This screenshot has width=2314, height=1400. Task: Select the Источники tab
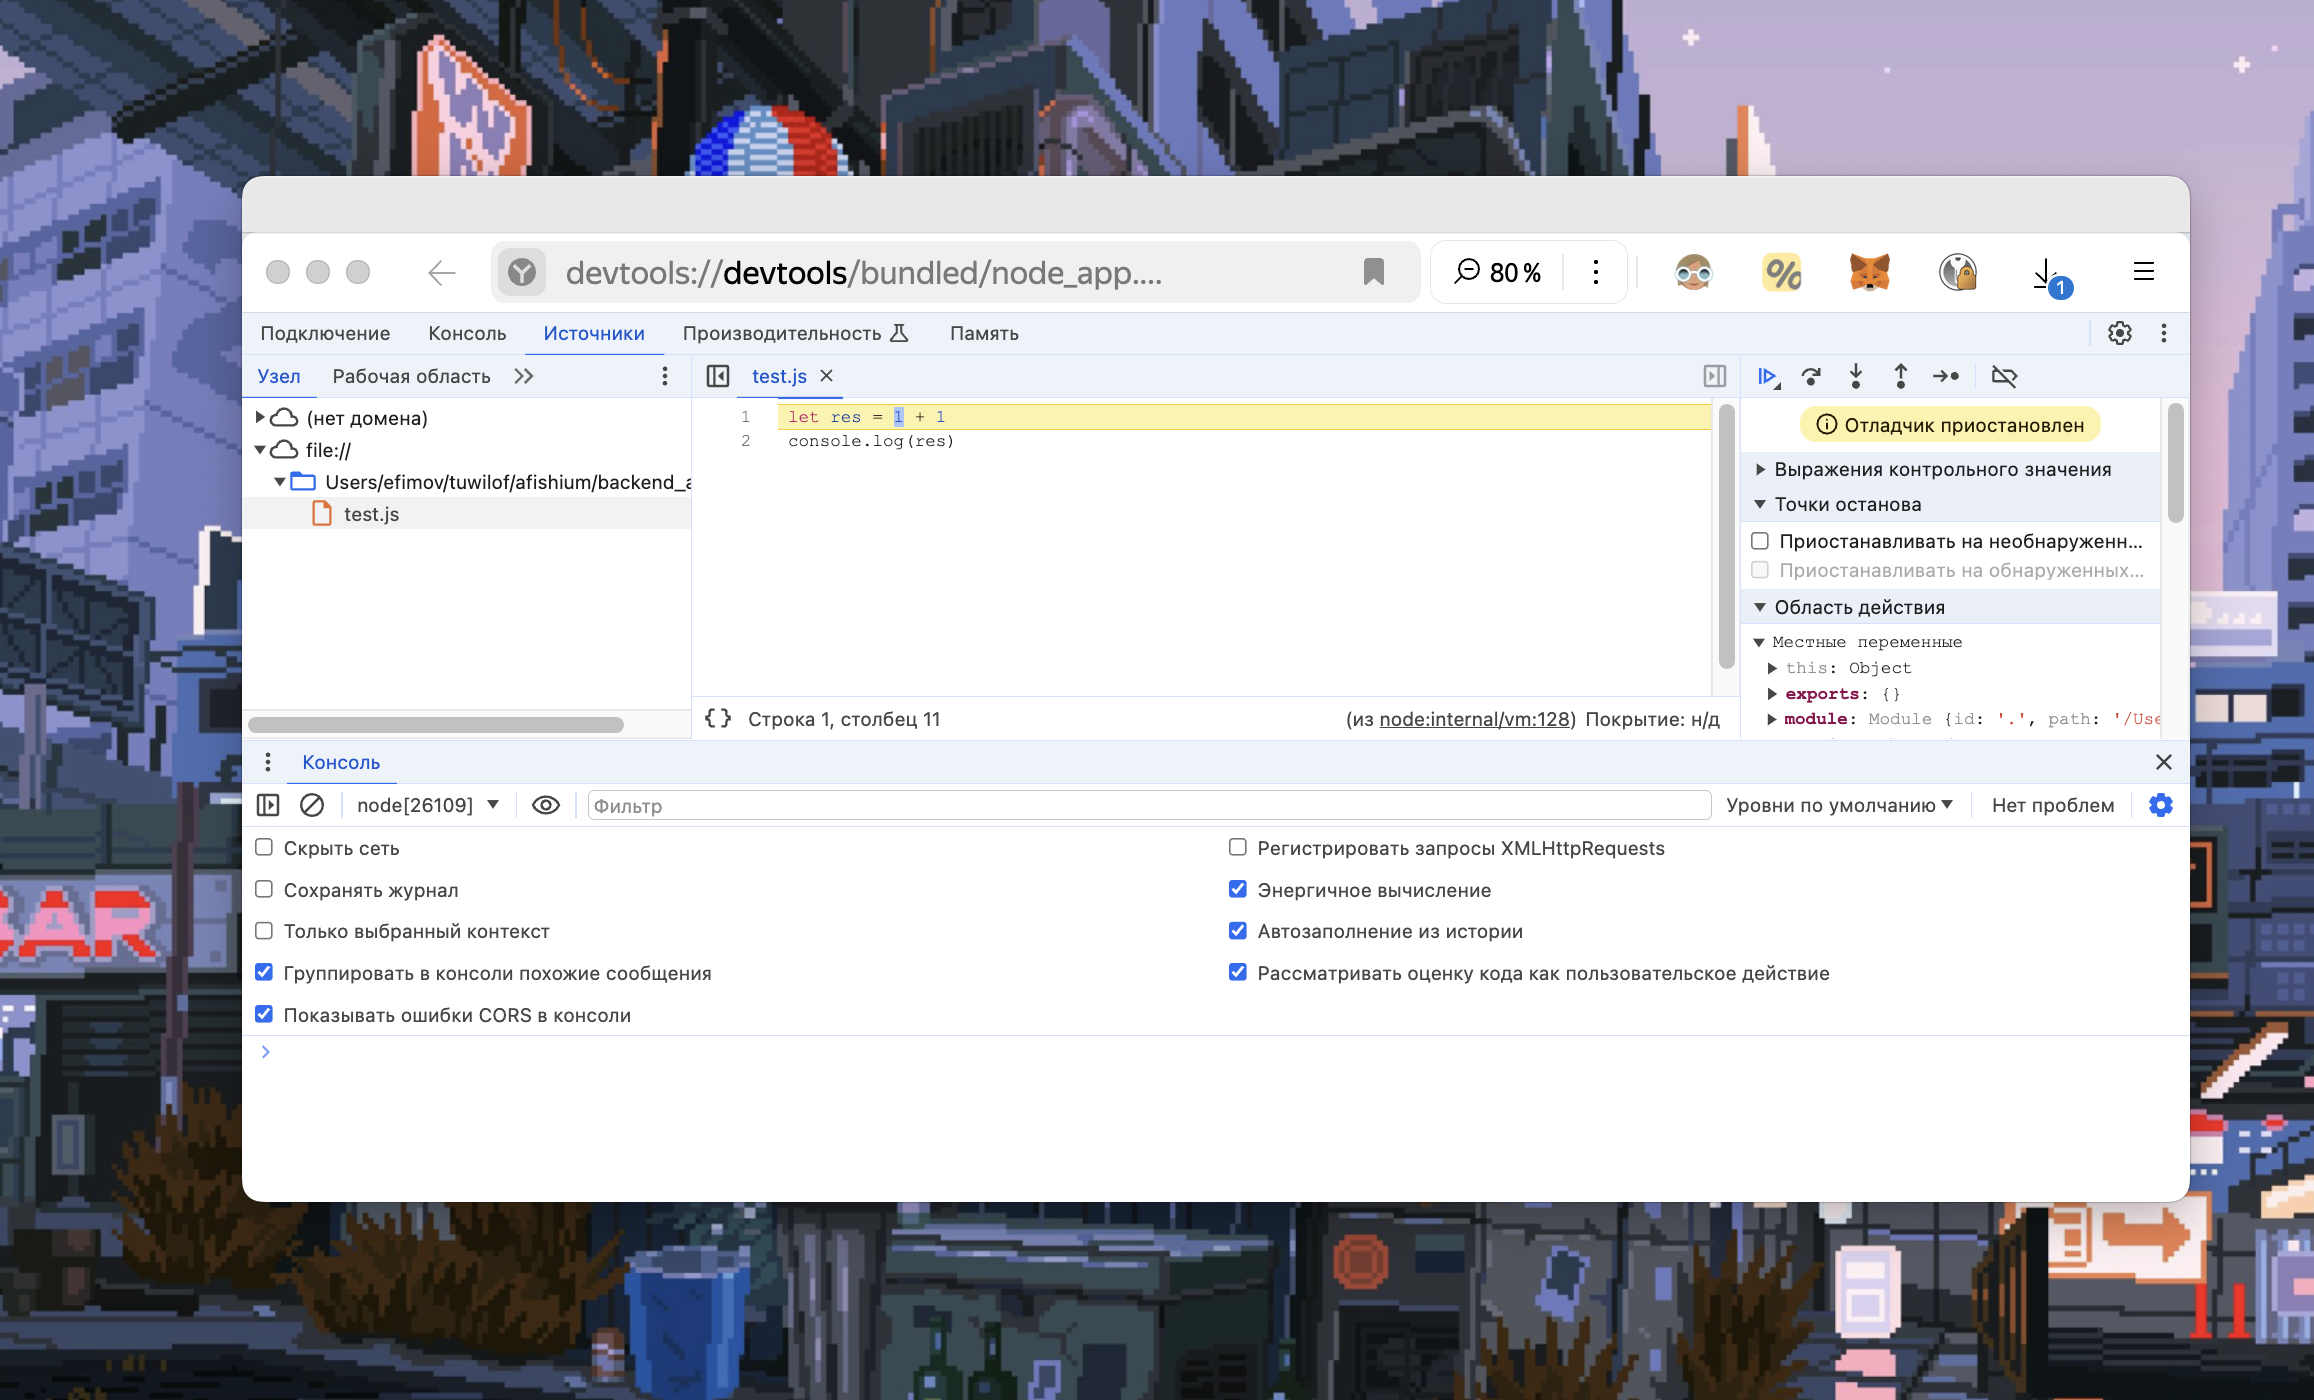click(x=594, y=333)
